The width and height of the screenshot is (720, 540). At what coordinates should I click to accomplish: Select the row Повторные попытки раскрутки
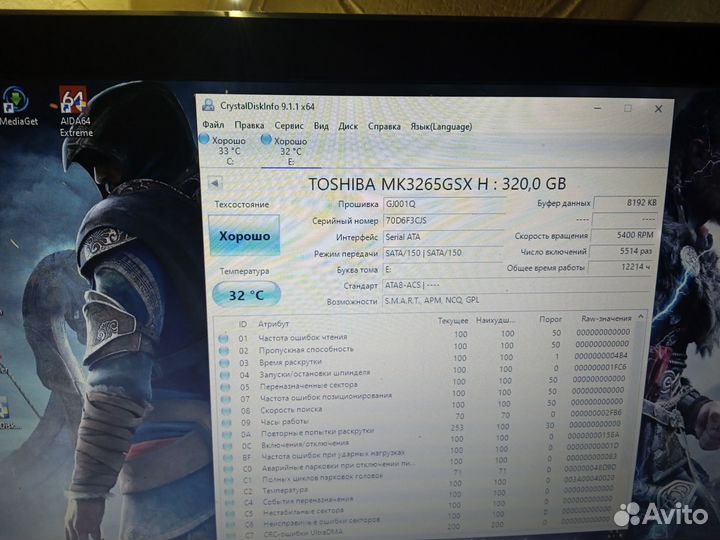(x=426, y=429)
